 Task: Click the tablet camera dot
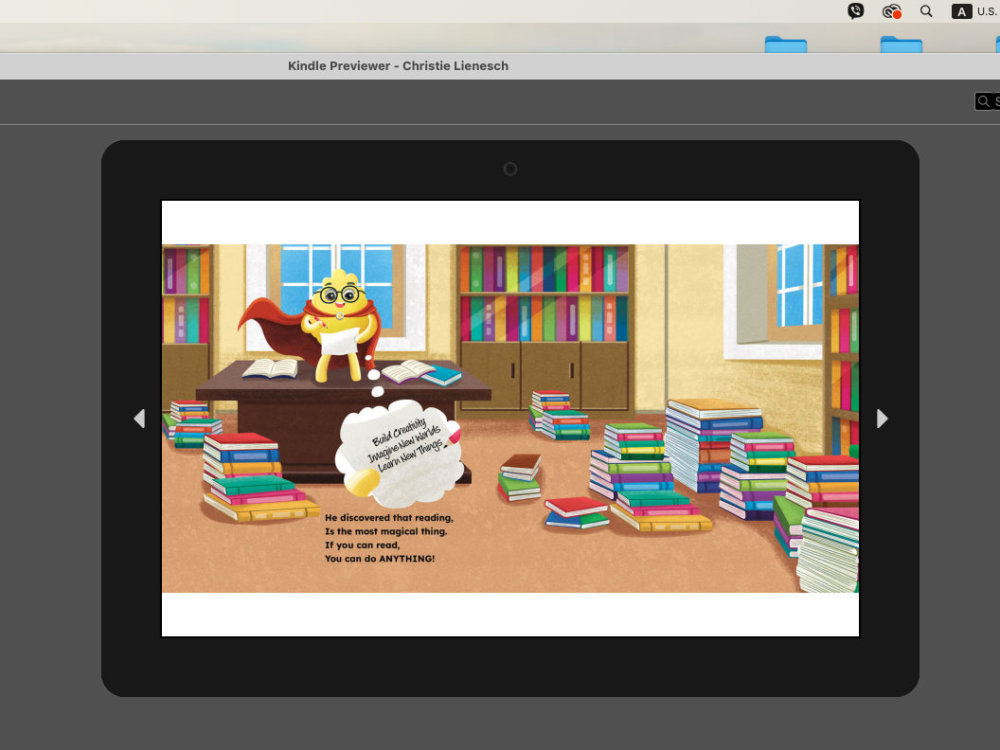point(510,169)
